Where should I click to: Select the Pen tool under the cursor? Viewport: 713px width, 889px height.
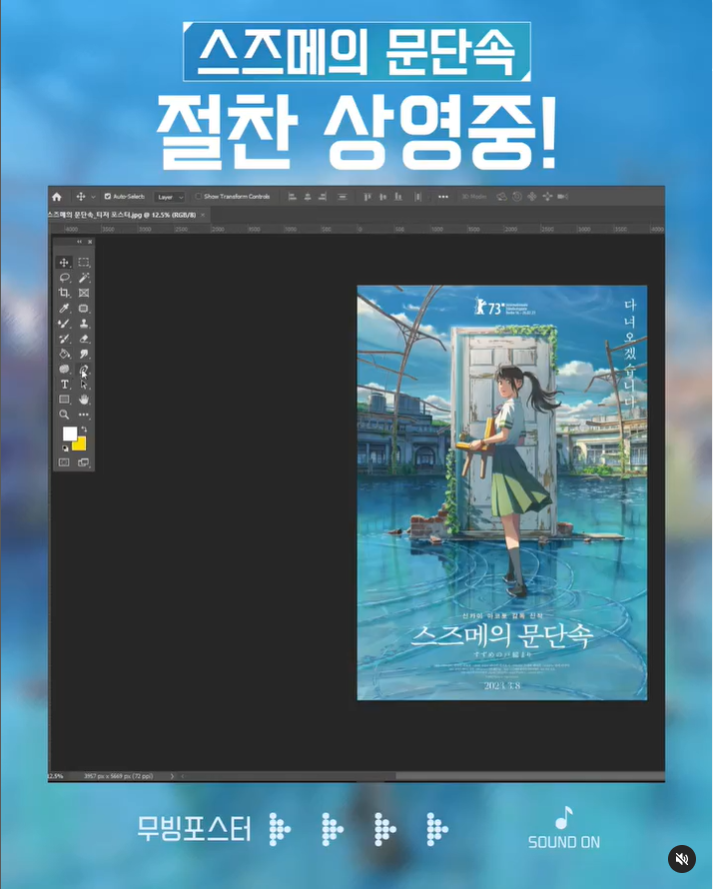click(x=84, y=369)
